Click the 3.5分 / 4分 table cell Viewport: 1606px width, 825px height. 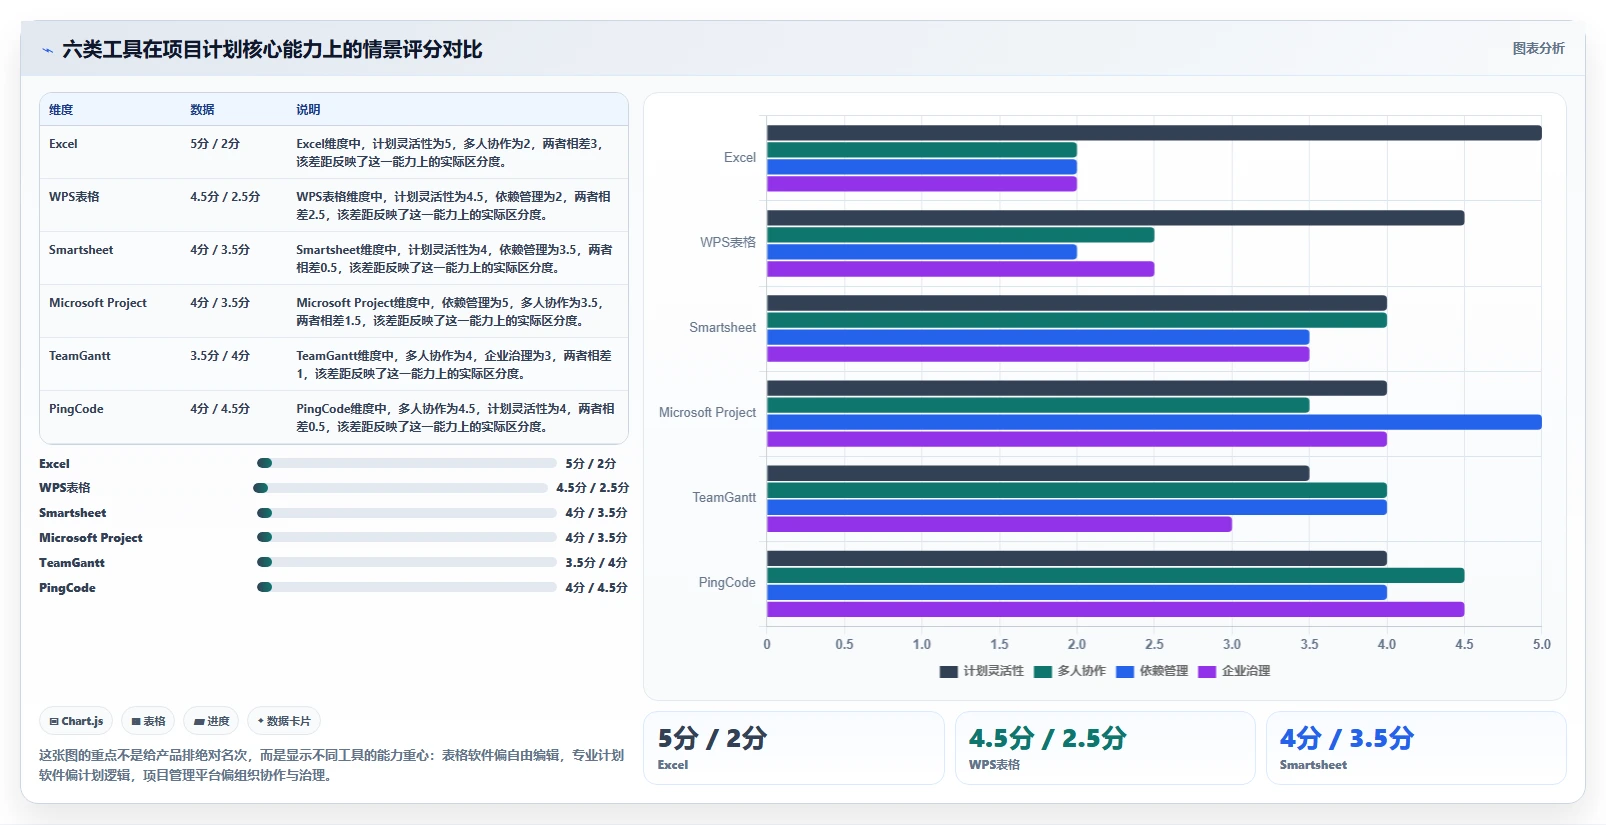(220, 356)
